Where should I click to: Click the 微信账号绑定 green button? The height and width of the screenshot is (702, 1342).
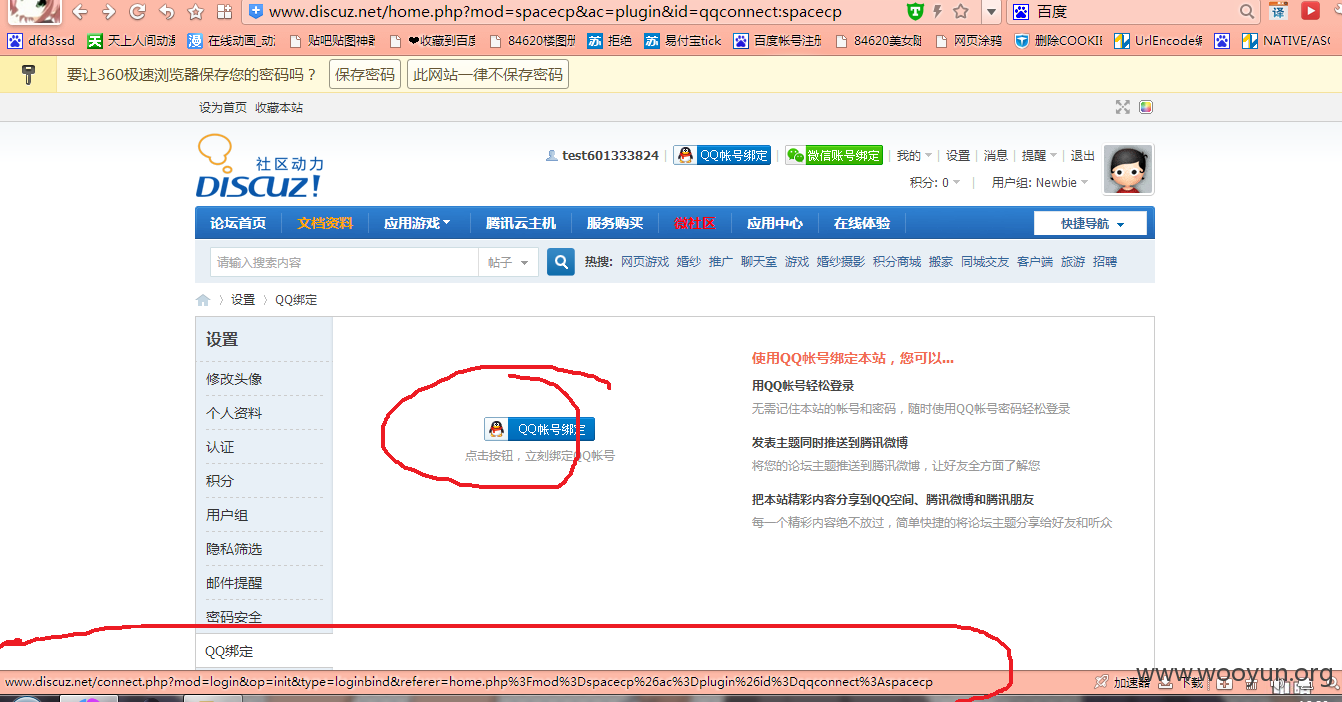pos(834,155)
